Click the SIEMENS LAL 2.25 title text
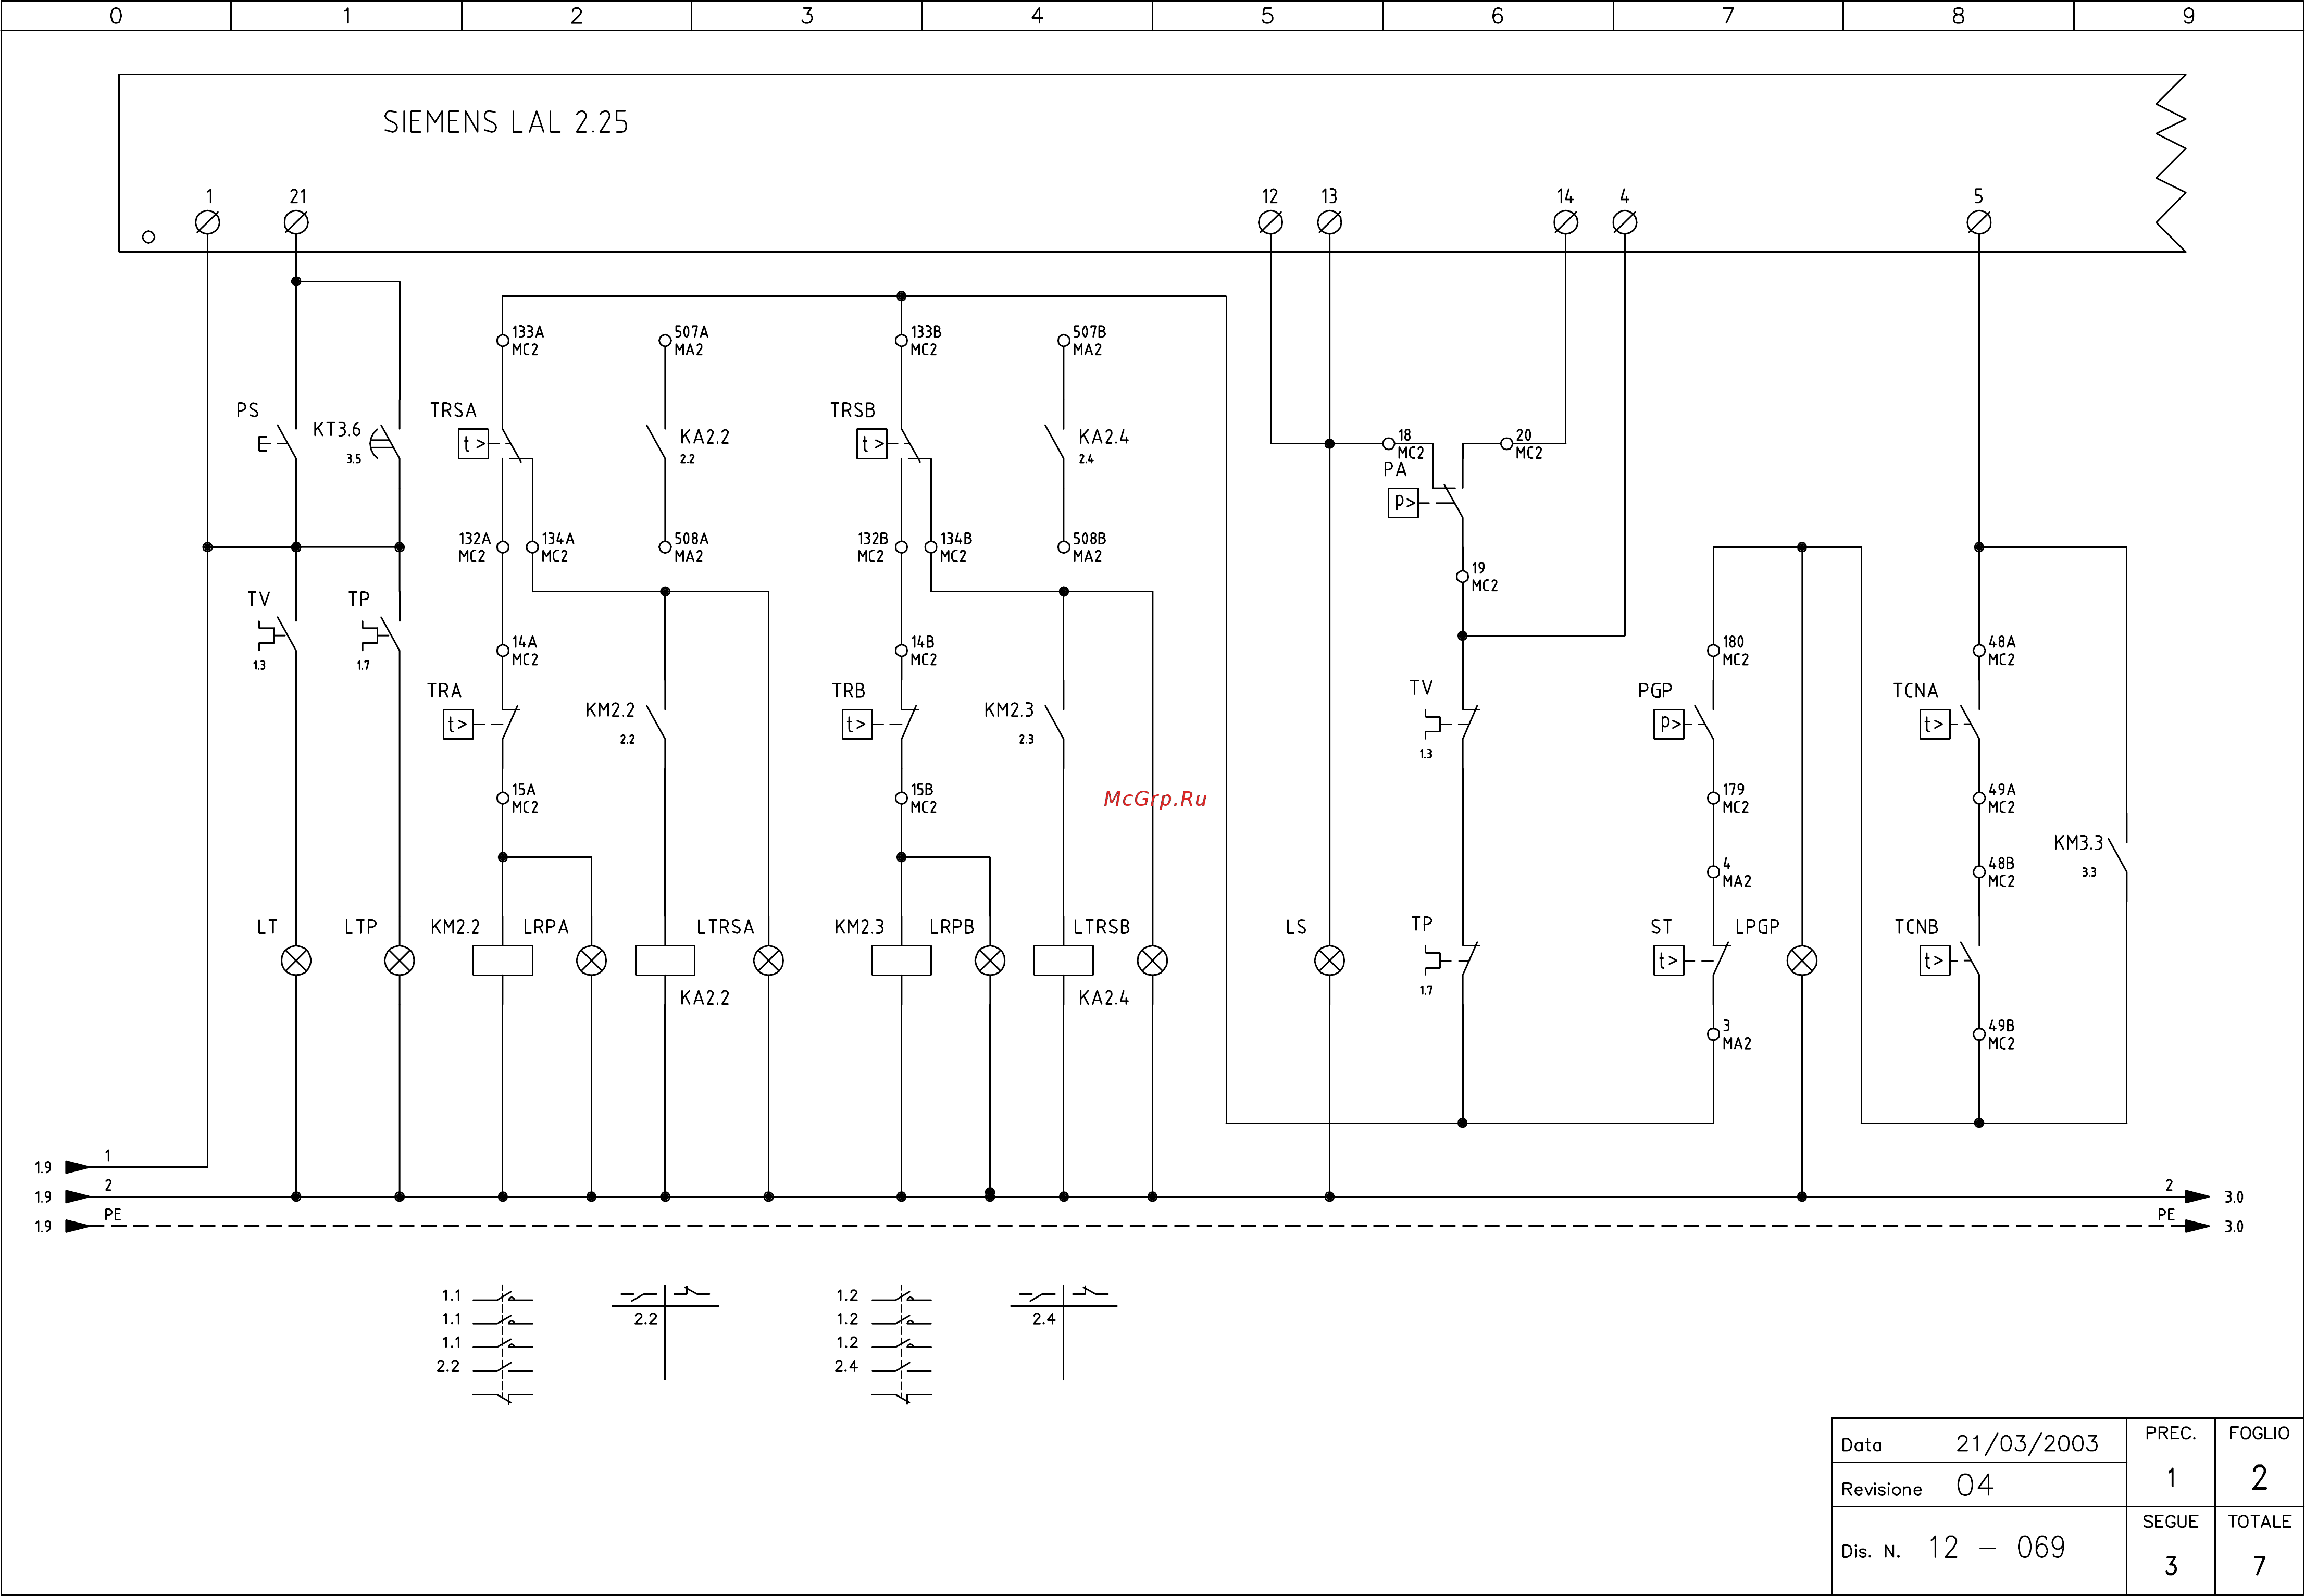Viewport: 2305px width, 1596px height. [506, 122]
